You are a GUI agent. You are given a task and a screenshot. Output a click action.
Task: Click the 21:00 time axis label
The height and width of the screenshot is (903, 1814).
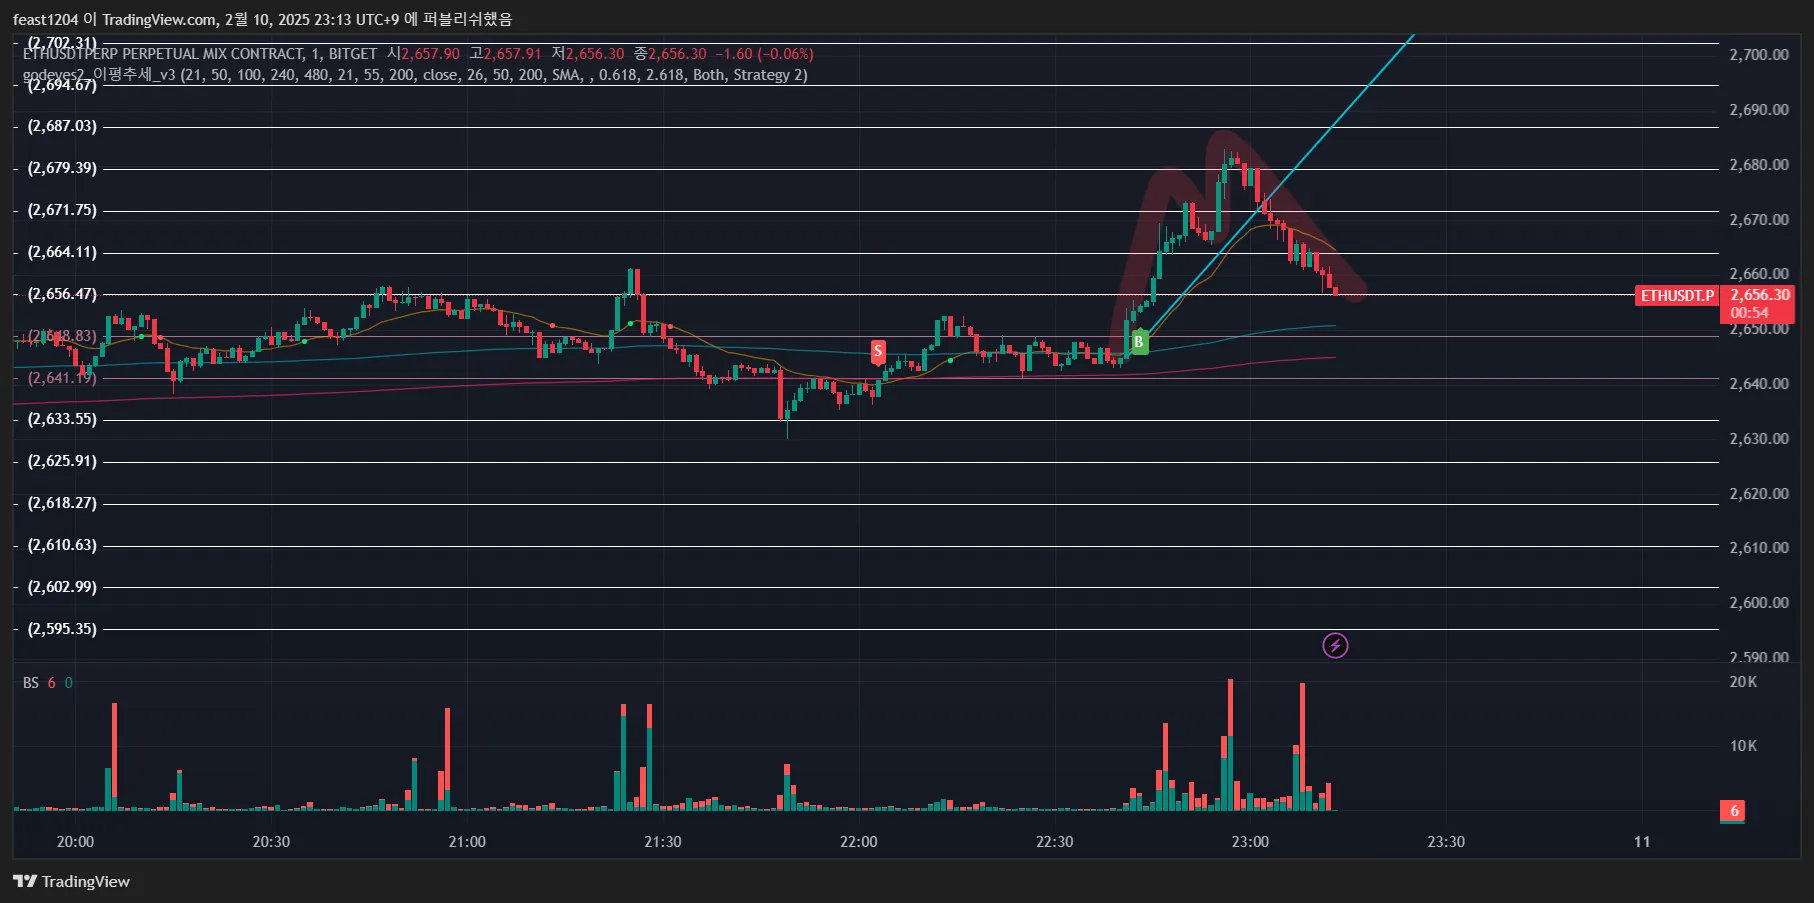[467, 842]
